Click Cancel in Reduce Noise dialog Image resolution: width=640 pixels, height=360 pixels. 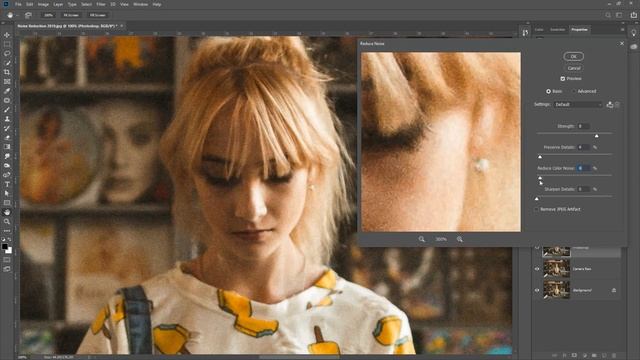(x=573, y=68)
